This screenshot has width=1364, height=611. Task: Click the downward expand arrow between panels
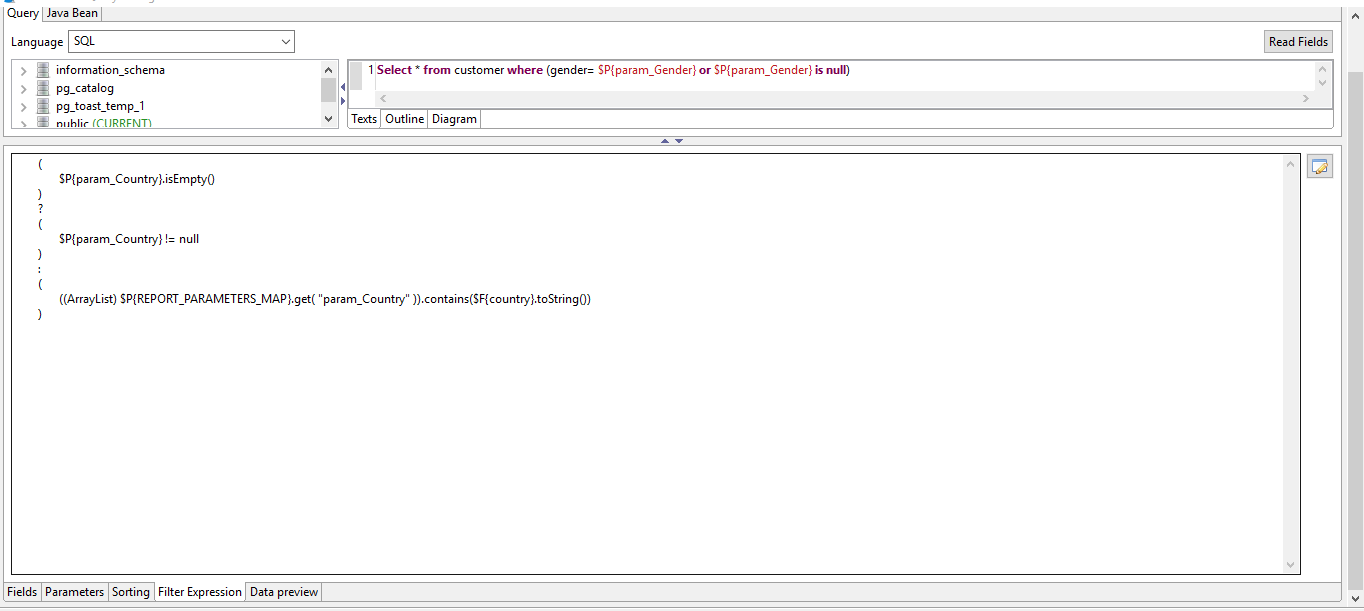tap(679, 140)
